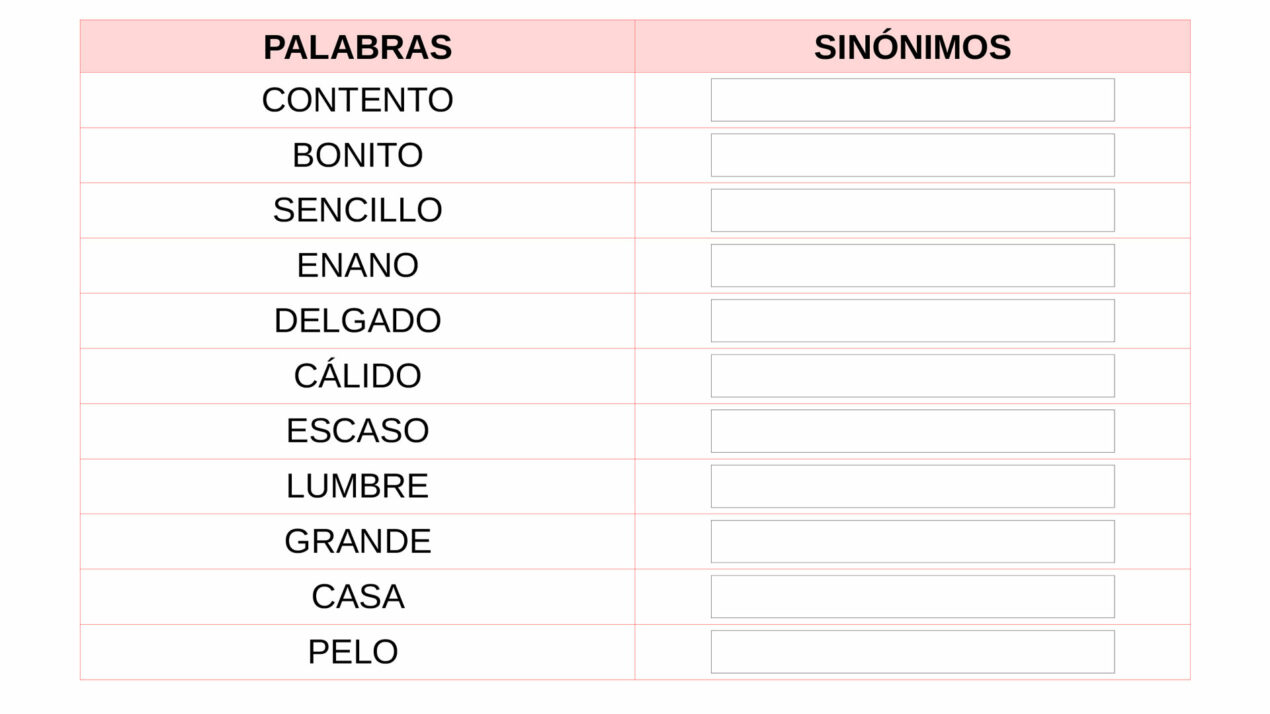Screen dimensions: 1270x714
Task: Click the answer field for PELO
Action: tap(912, 652)
